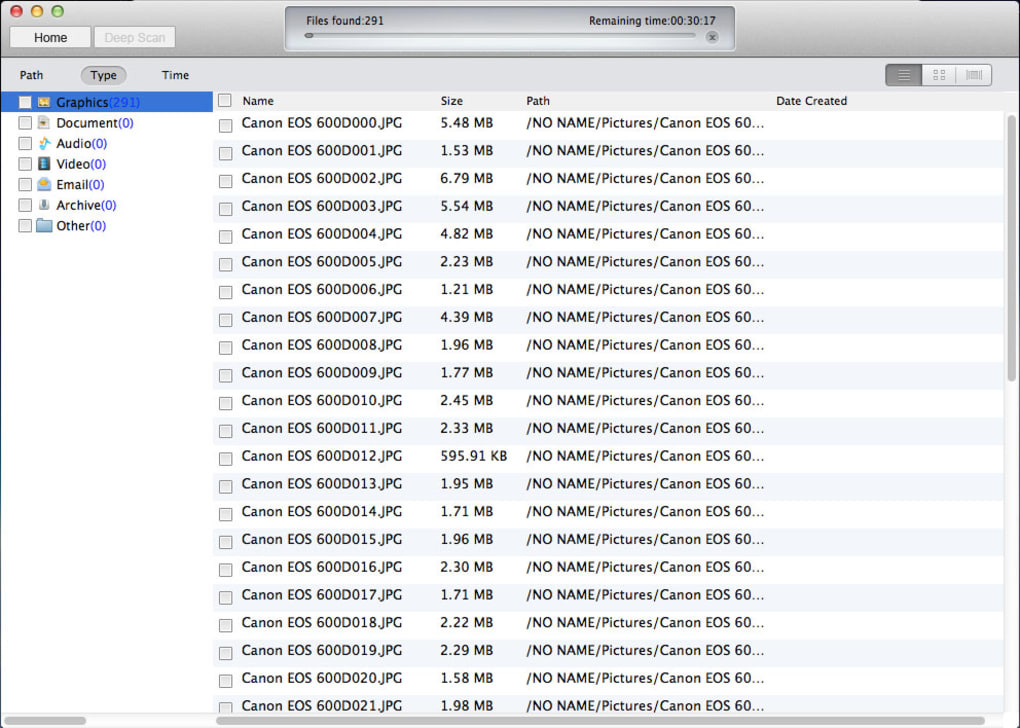
Task: Click the vertical scrollbar of file list
Action: pos(1011,248)
